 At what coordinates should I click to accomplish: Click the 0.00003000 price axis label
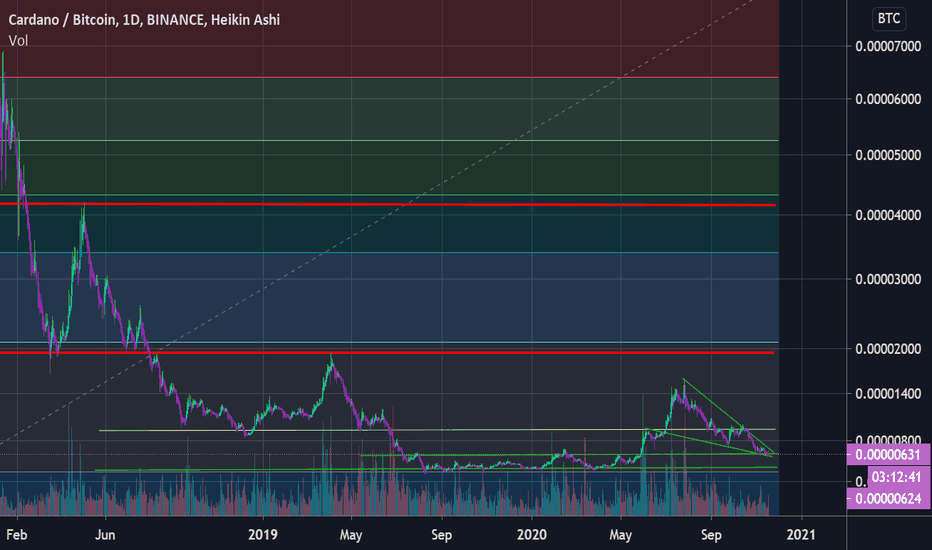pos(888,279)
